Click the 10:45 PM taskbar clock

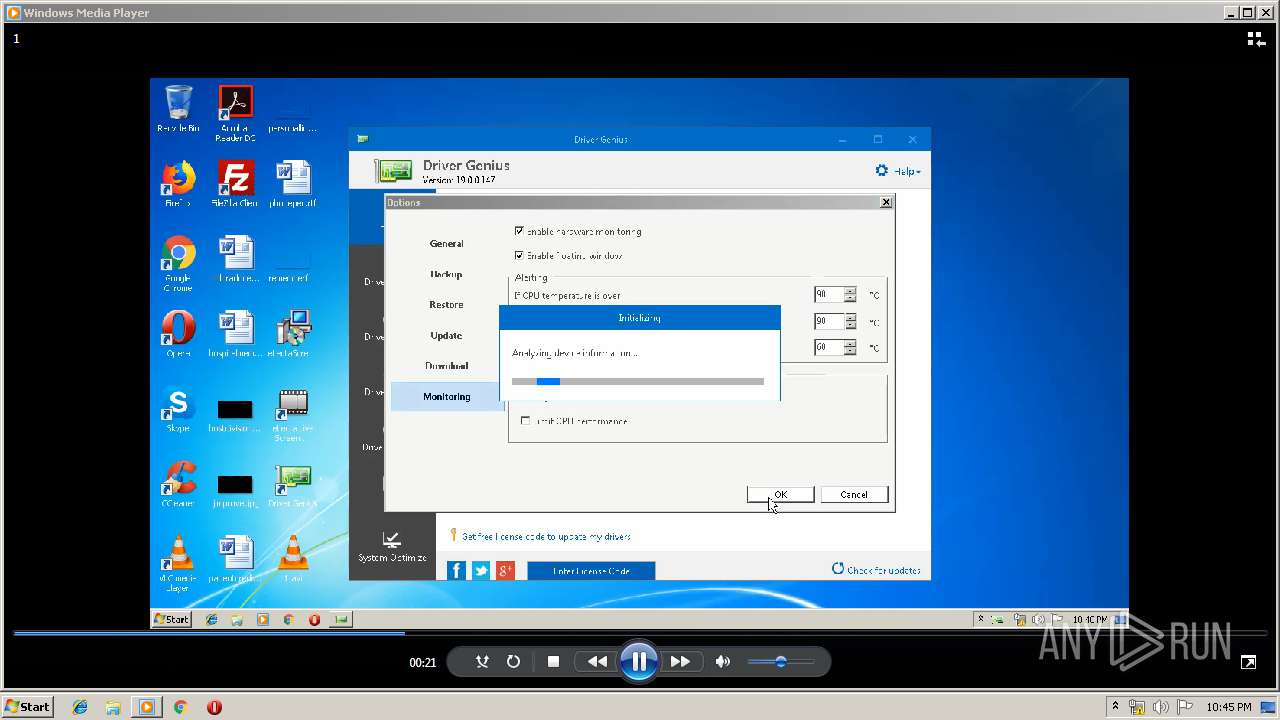coord(1228,707)
